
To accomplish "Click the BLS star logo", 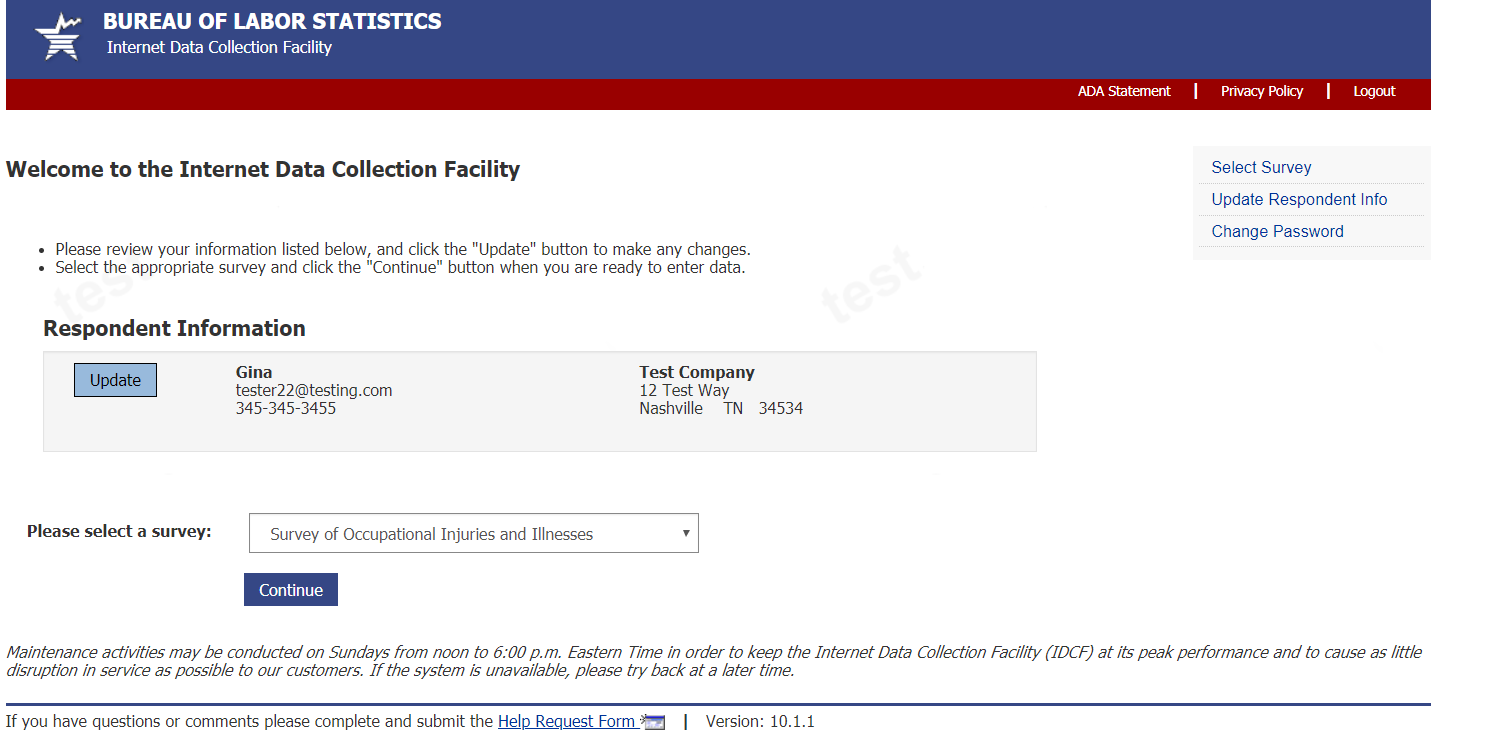I will 58,37.
